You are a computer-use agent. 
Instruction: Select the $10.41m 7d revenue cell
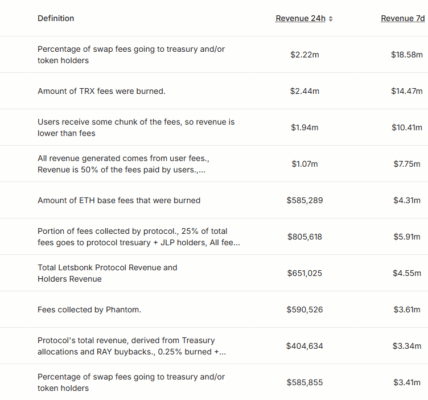point(407,127)
